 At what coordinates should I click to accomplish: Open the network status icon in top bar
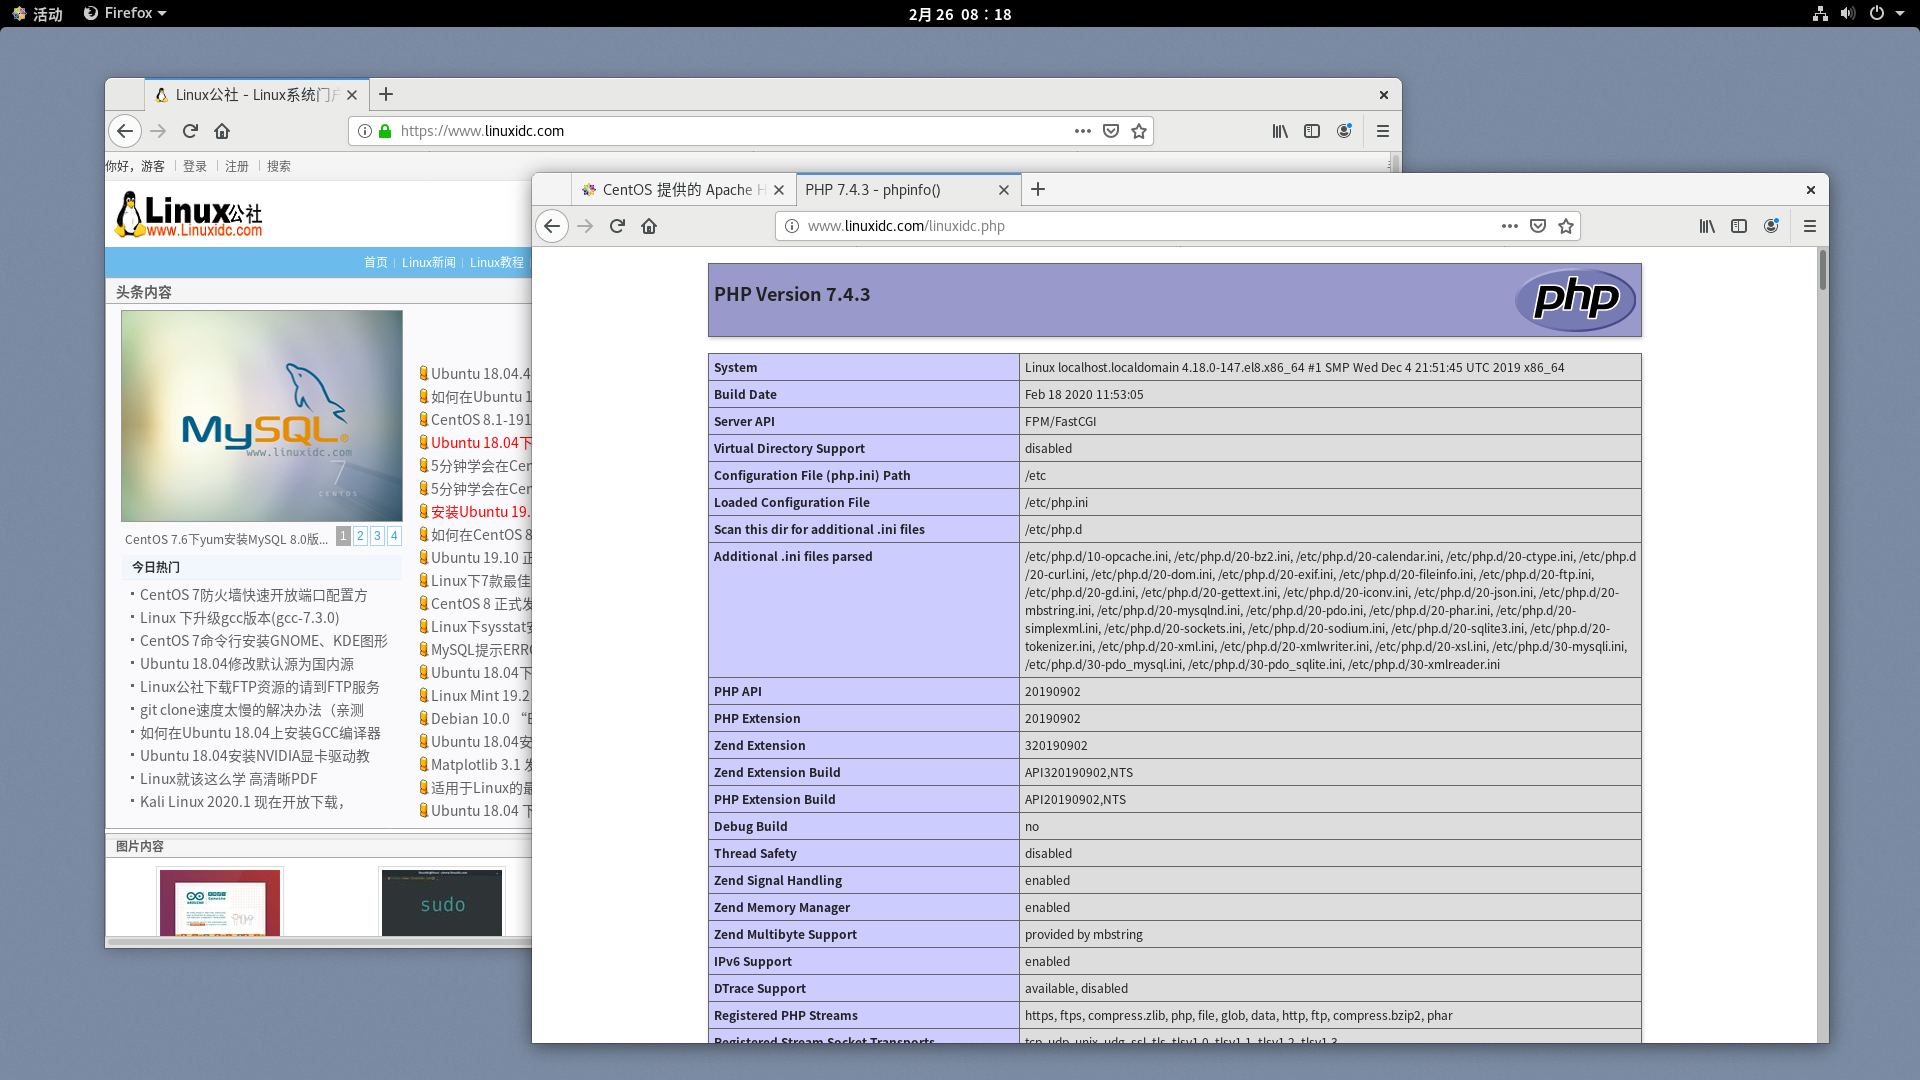tap(1820, 14)
